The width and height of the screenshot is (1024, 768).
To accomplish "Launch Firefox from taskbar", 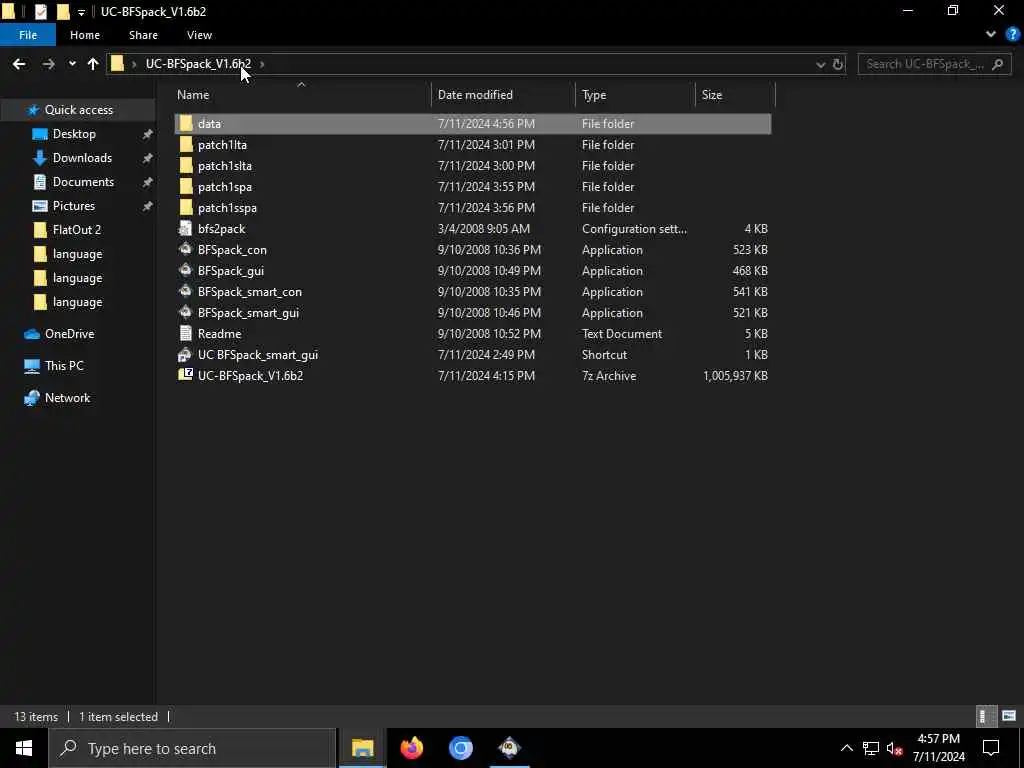I will [411, 748].
